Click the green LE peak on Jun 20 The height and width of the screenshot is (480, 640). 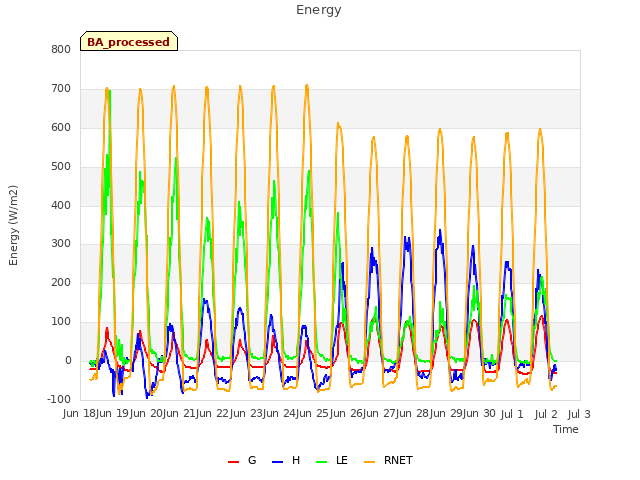click(x=176, y=159)
